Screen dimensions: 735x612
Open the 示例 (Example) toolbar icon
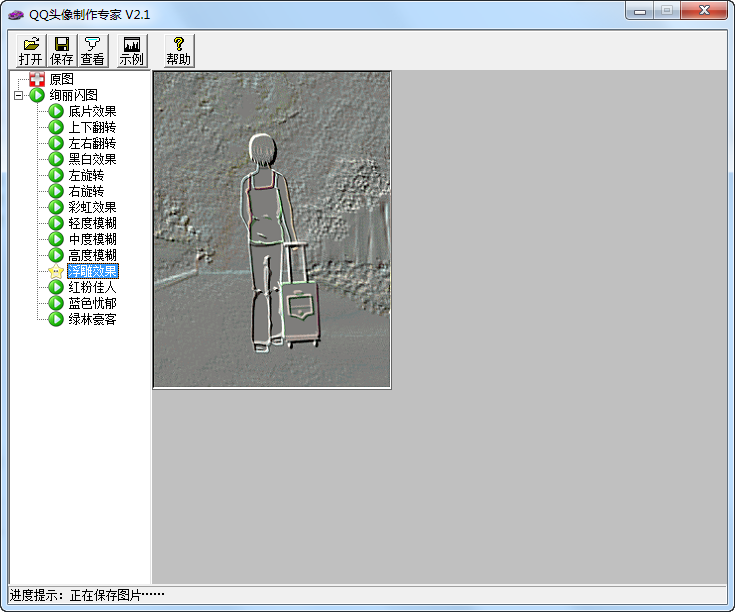tap(131, 44)
